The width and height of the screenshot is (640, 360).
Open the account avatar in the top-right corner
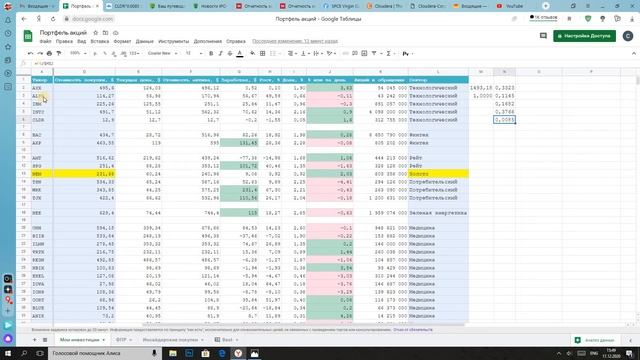coord(628,36)
